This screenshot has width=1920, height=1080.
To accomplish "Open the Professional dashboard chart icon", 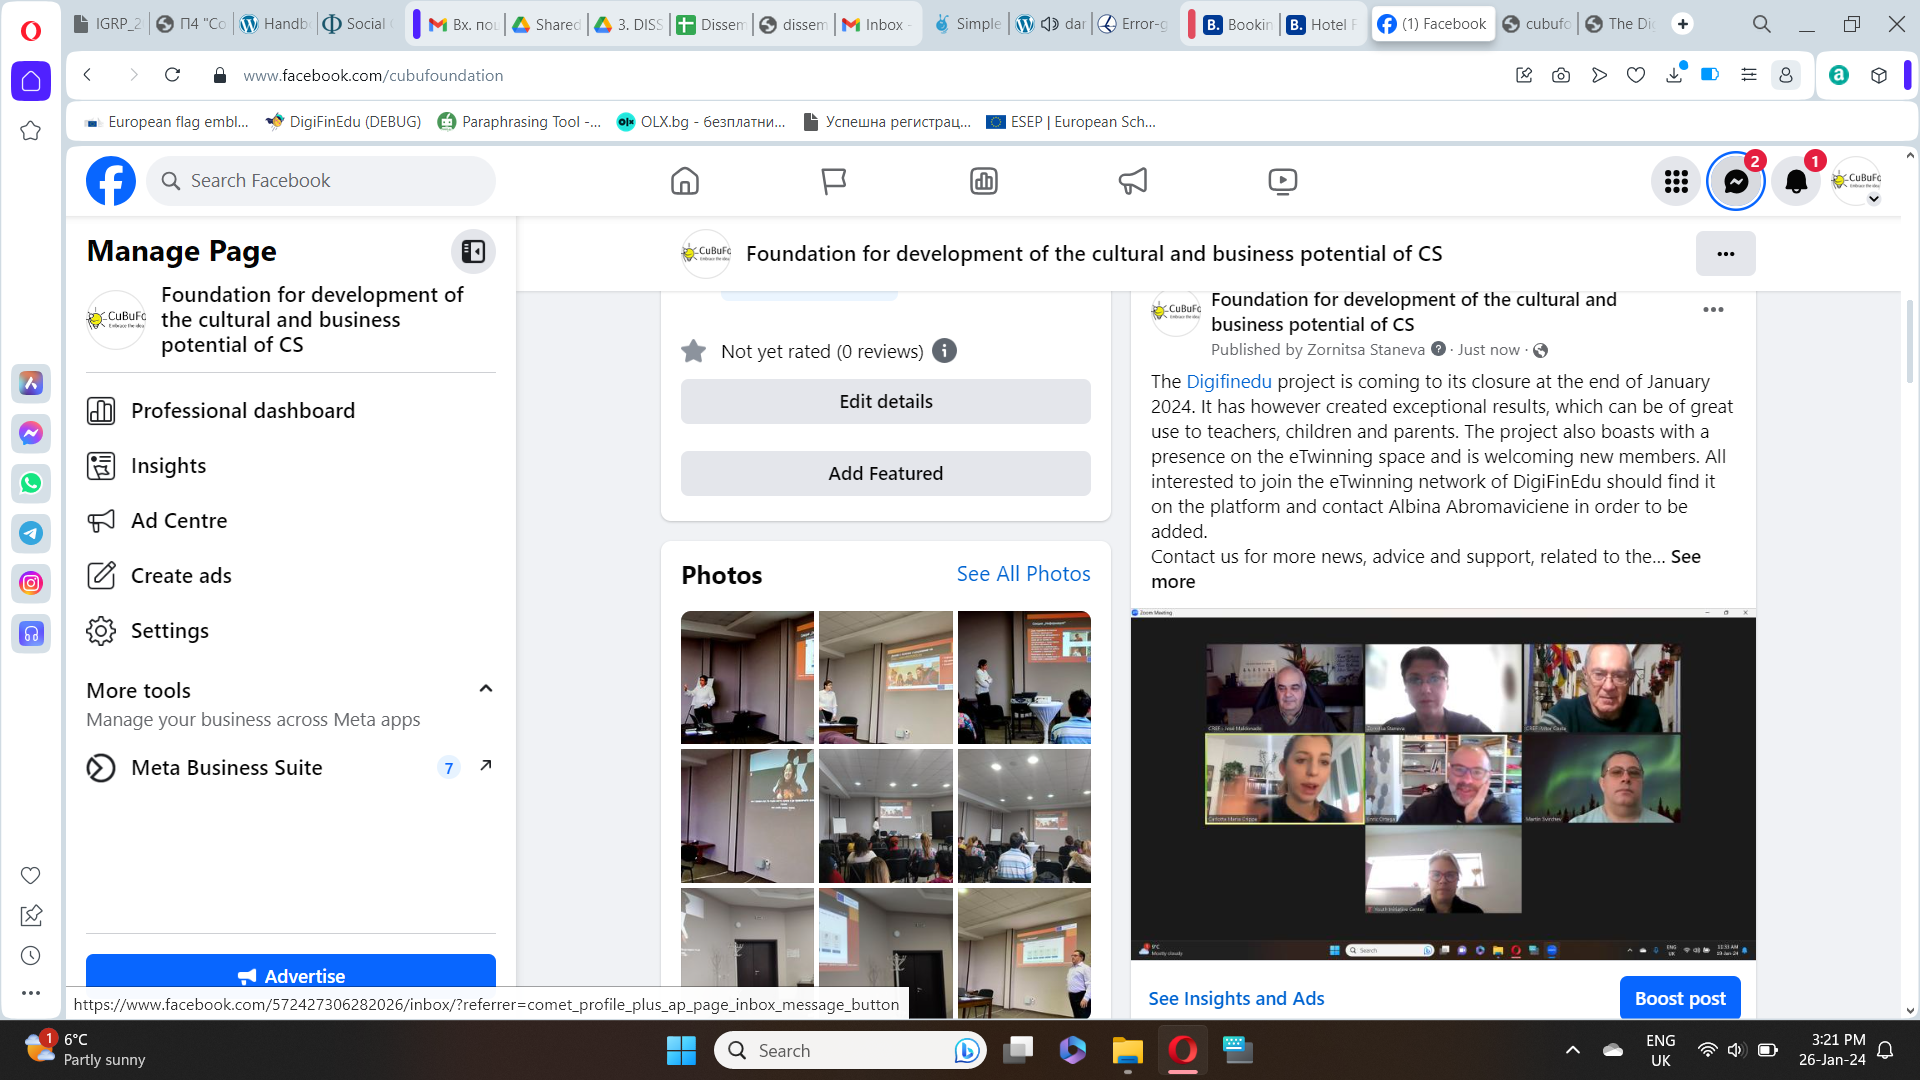I will (984, 181).
